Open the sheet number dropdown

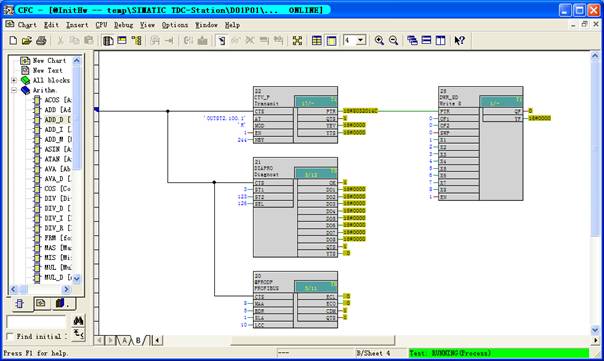[x=361, y=40]
